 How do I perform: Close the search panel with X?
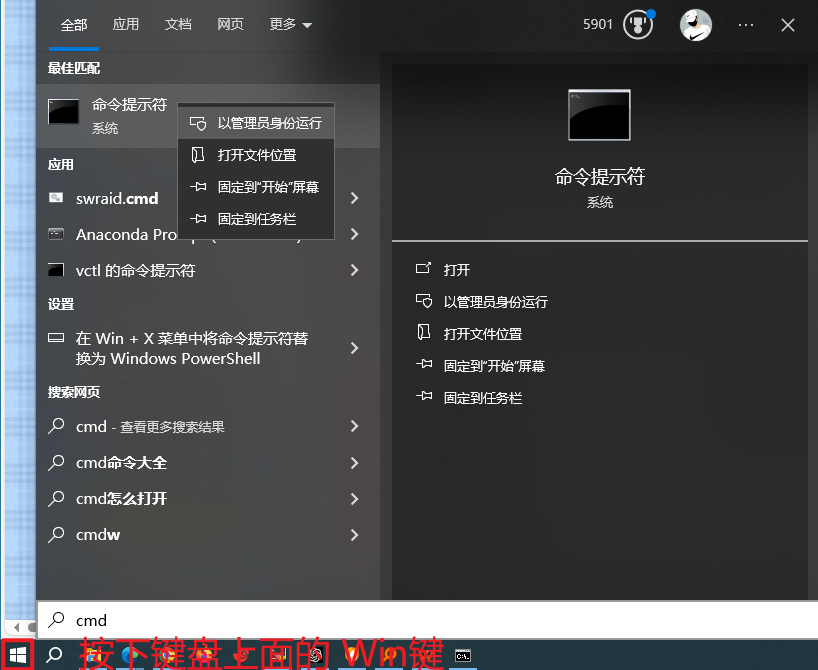click(788, 25)
